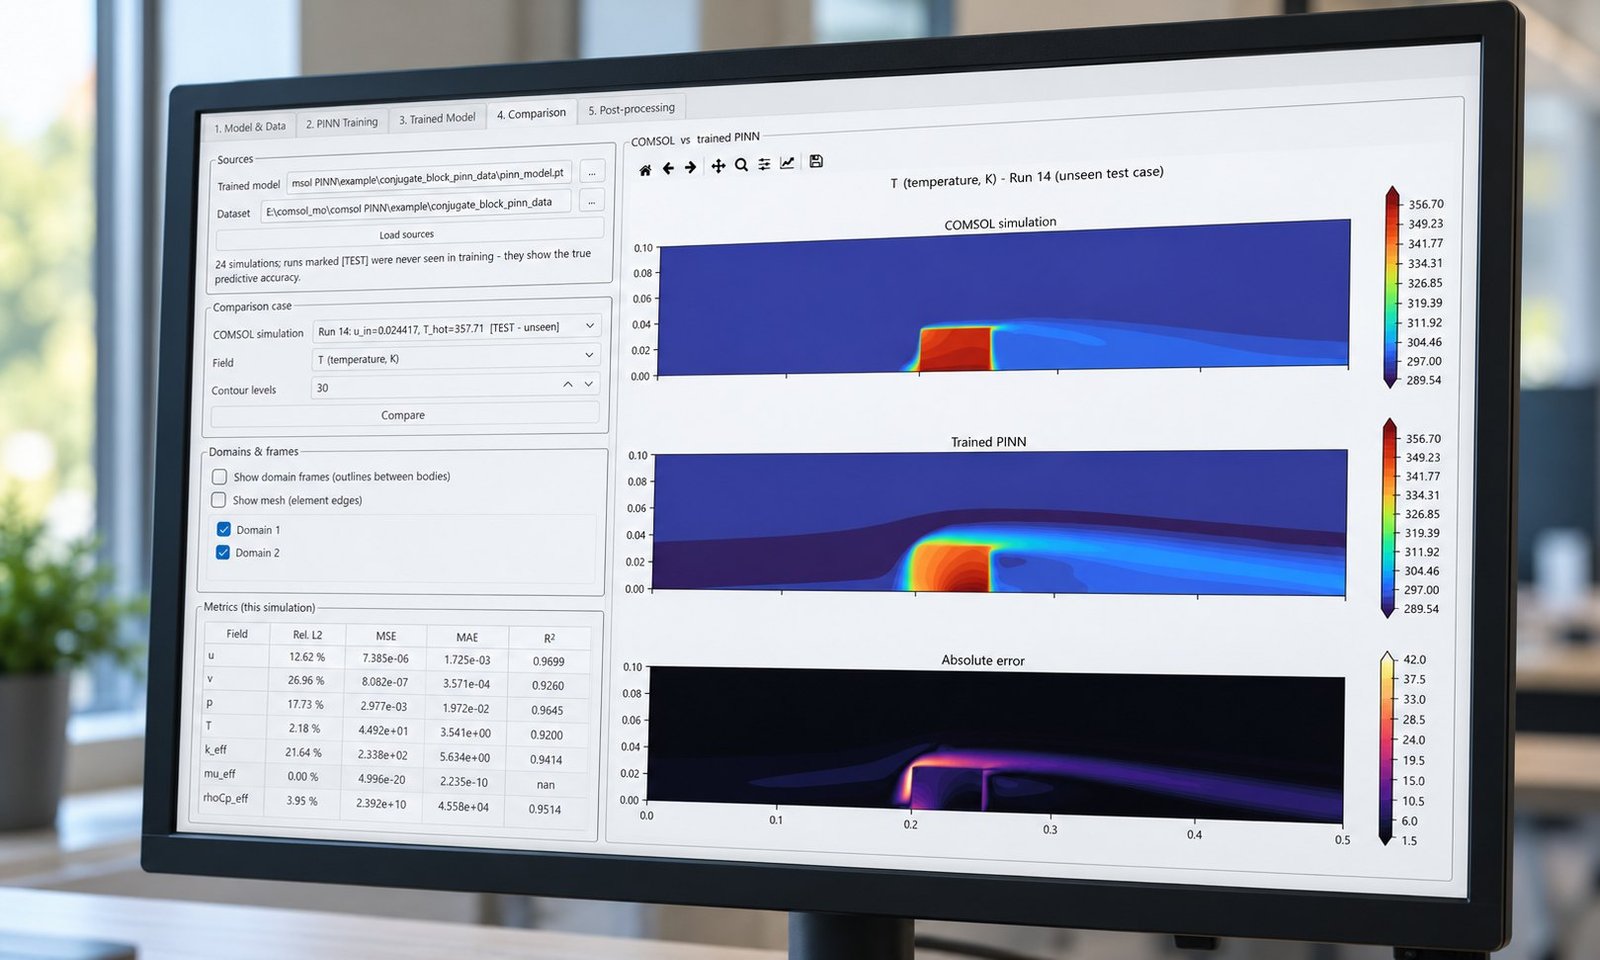Click the Absolute error colorbar
This screenshot has height=960, width=1600.
pyautogui.click(x=1386, y=748)
